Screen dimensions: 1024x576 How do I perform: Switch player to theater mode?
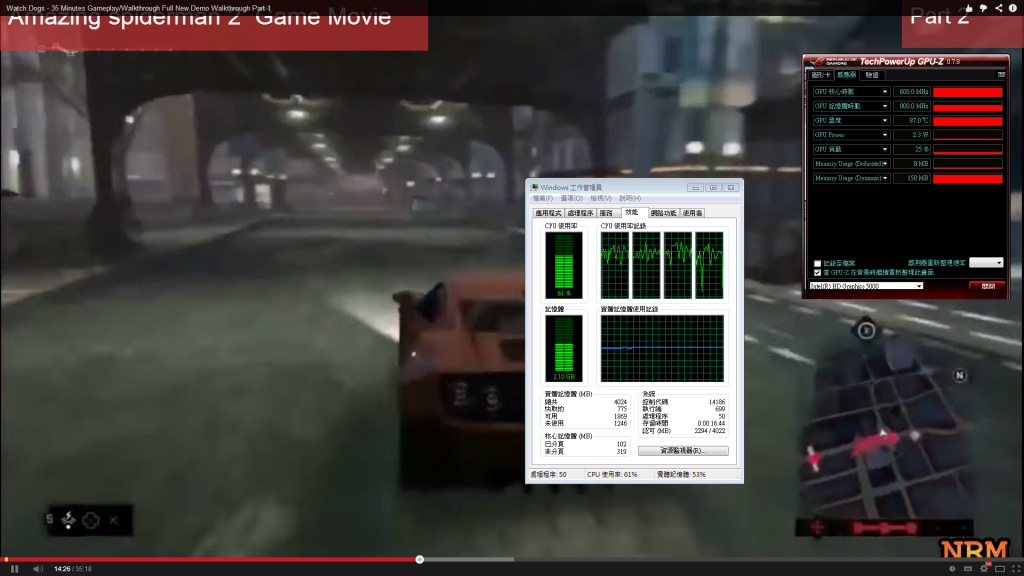[1000, 569]
